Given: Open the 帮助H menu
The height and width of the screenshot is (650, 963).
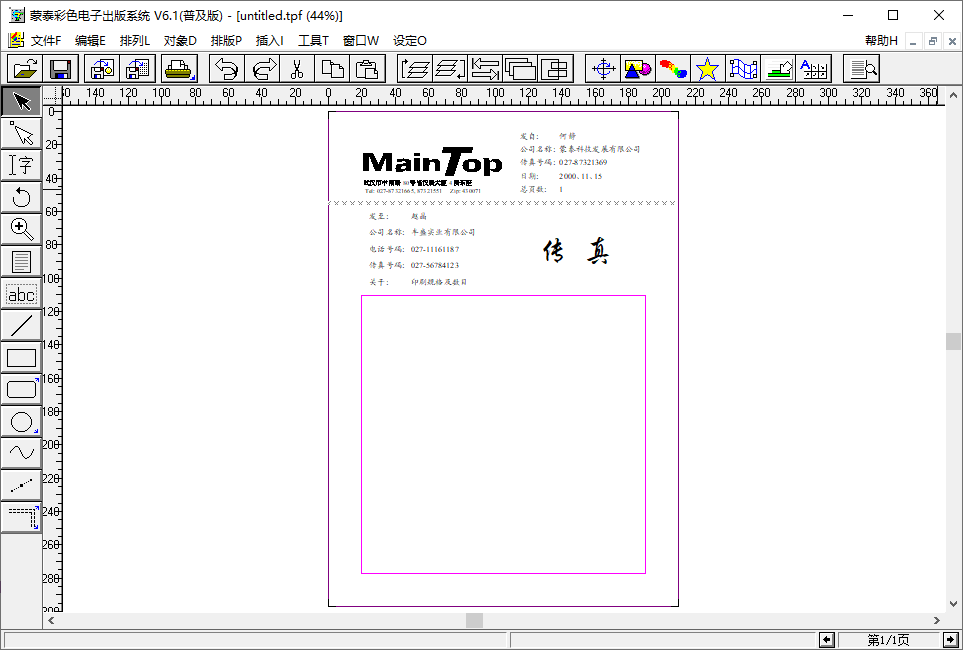Looking at the screenshot, I should 881,41.
